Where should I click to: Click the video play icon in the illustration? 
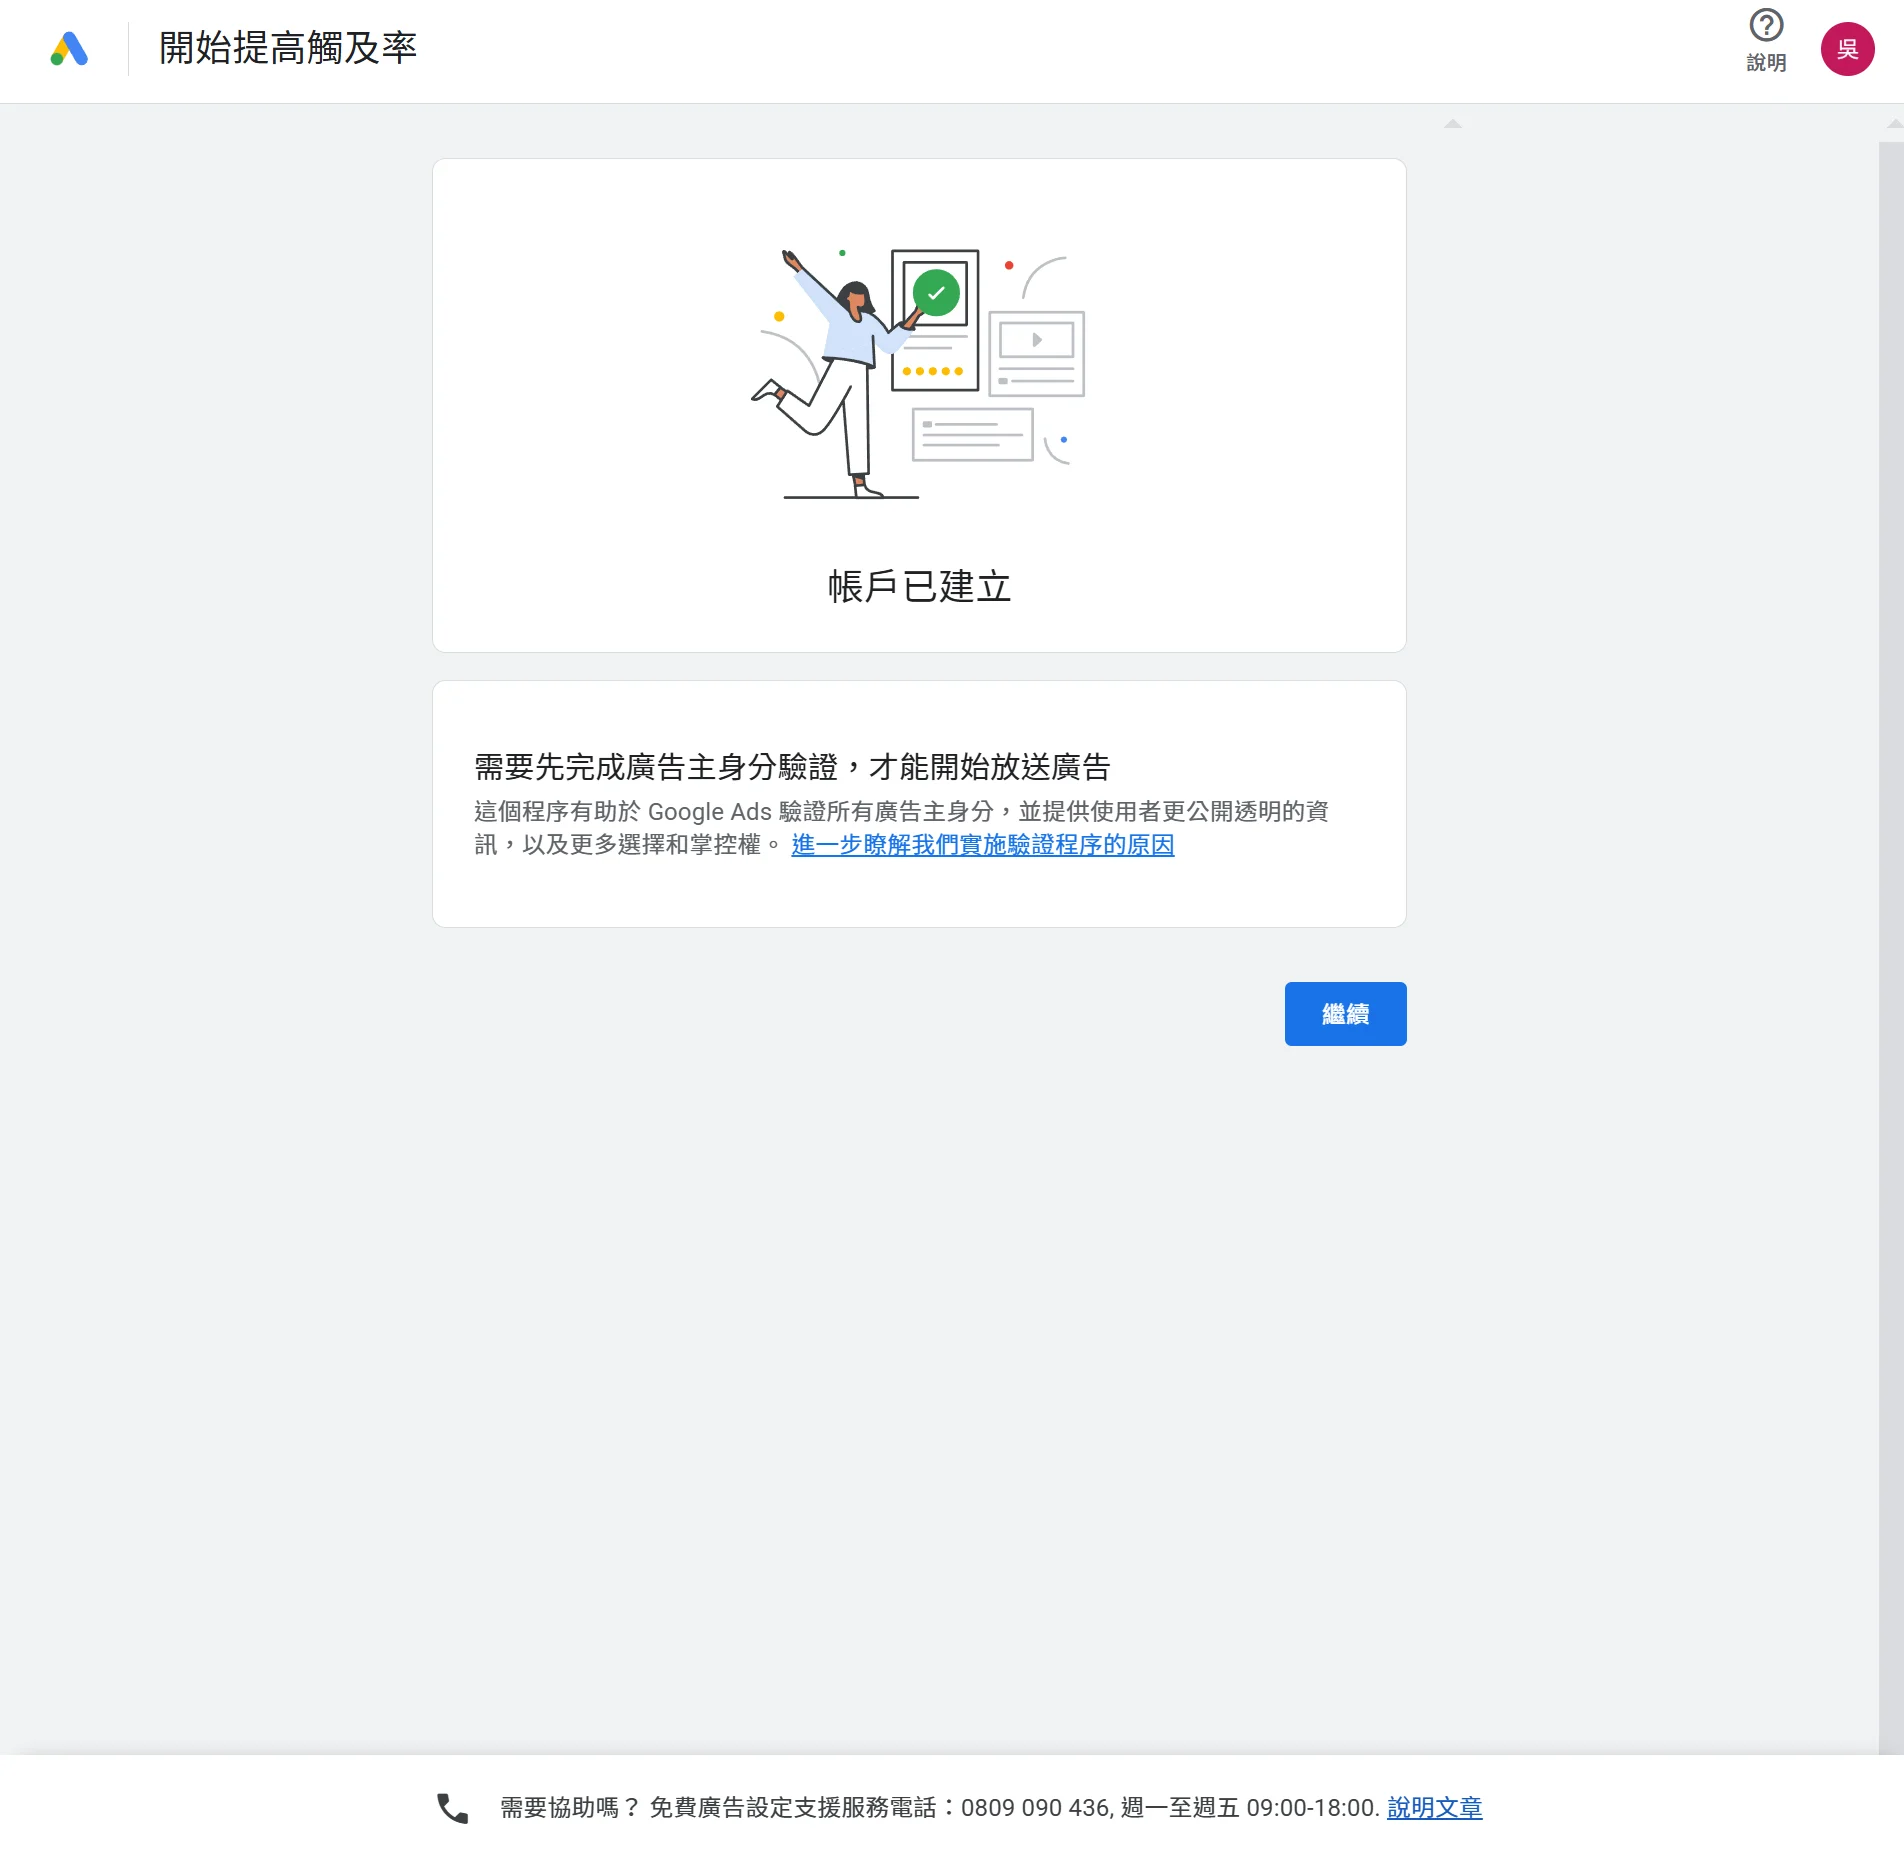tap(1036, 340)
